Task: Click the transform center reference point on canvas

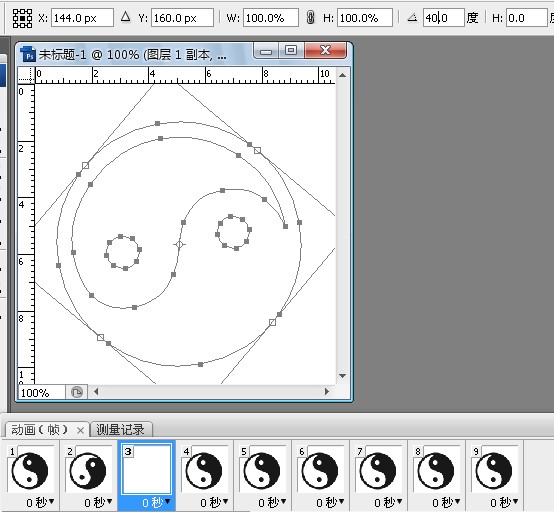Action: tap(179, 244)
